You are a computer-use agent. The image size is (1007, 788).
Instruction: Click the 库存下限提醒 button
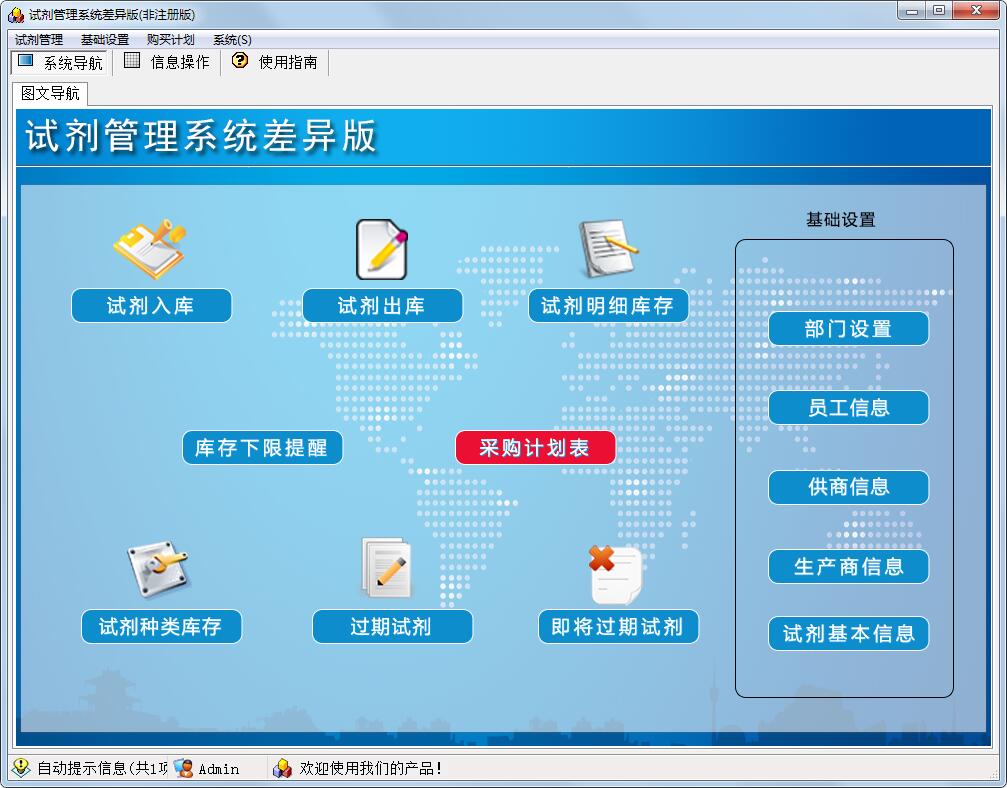(262, 448)
